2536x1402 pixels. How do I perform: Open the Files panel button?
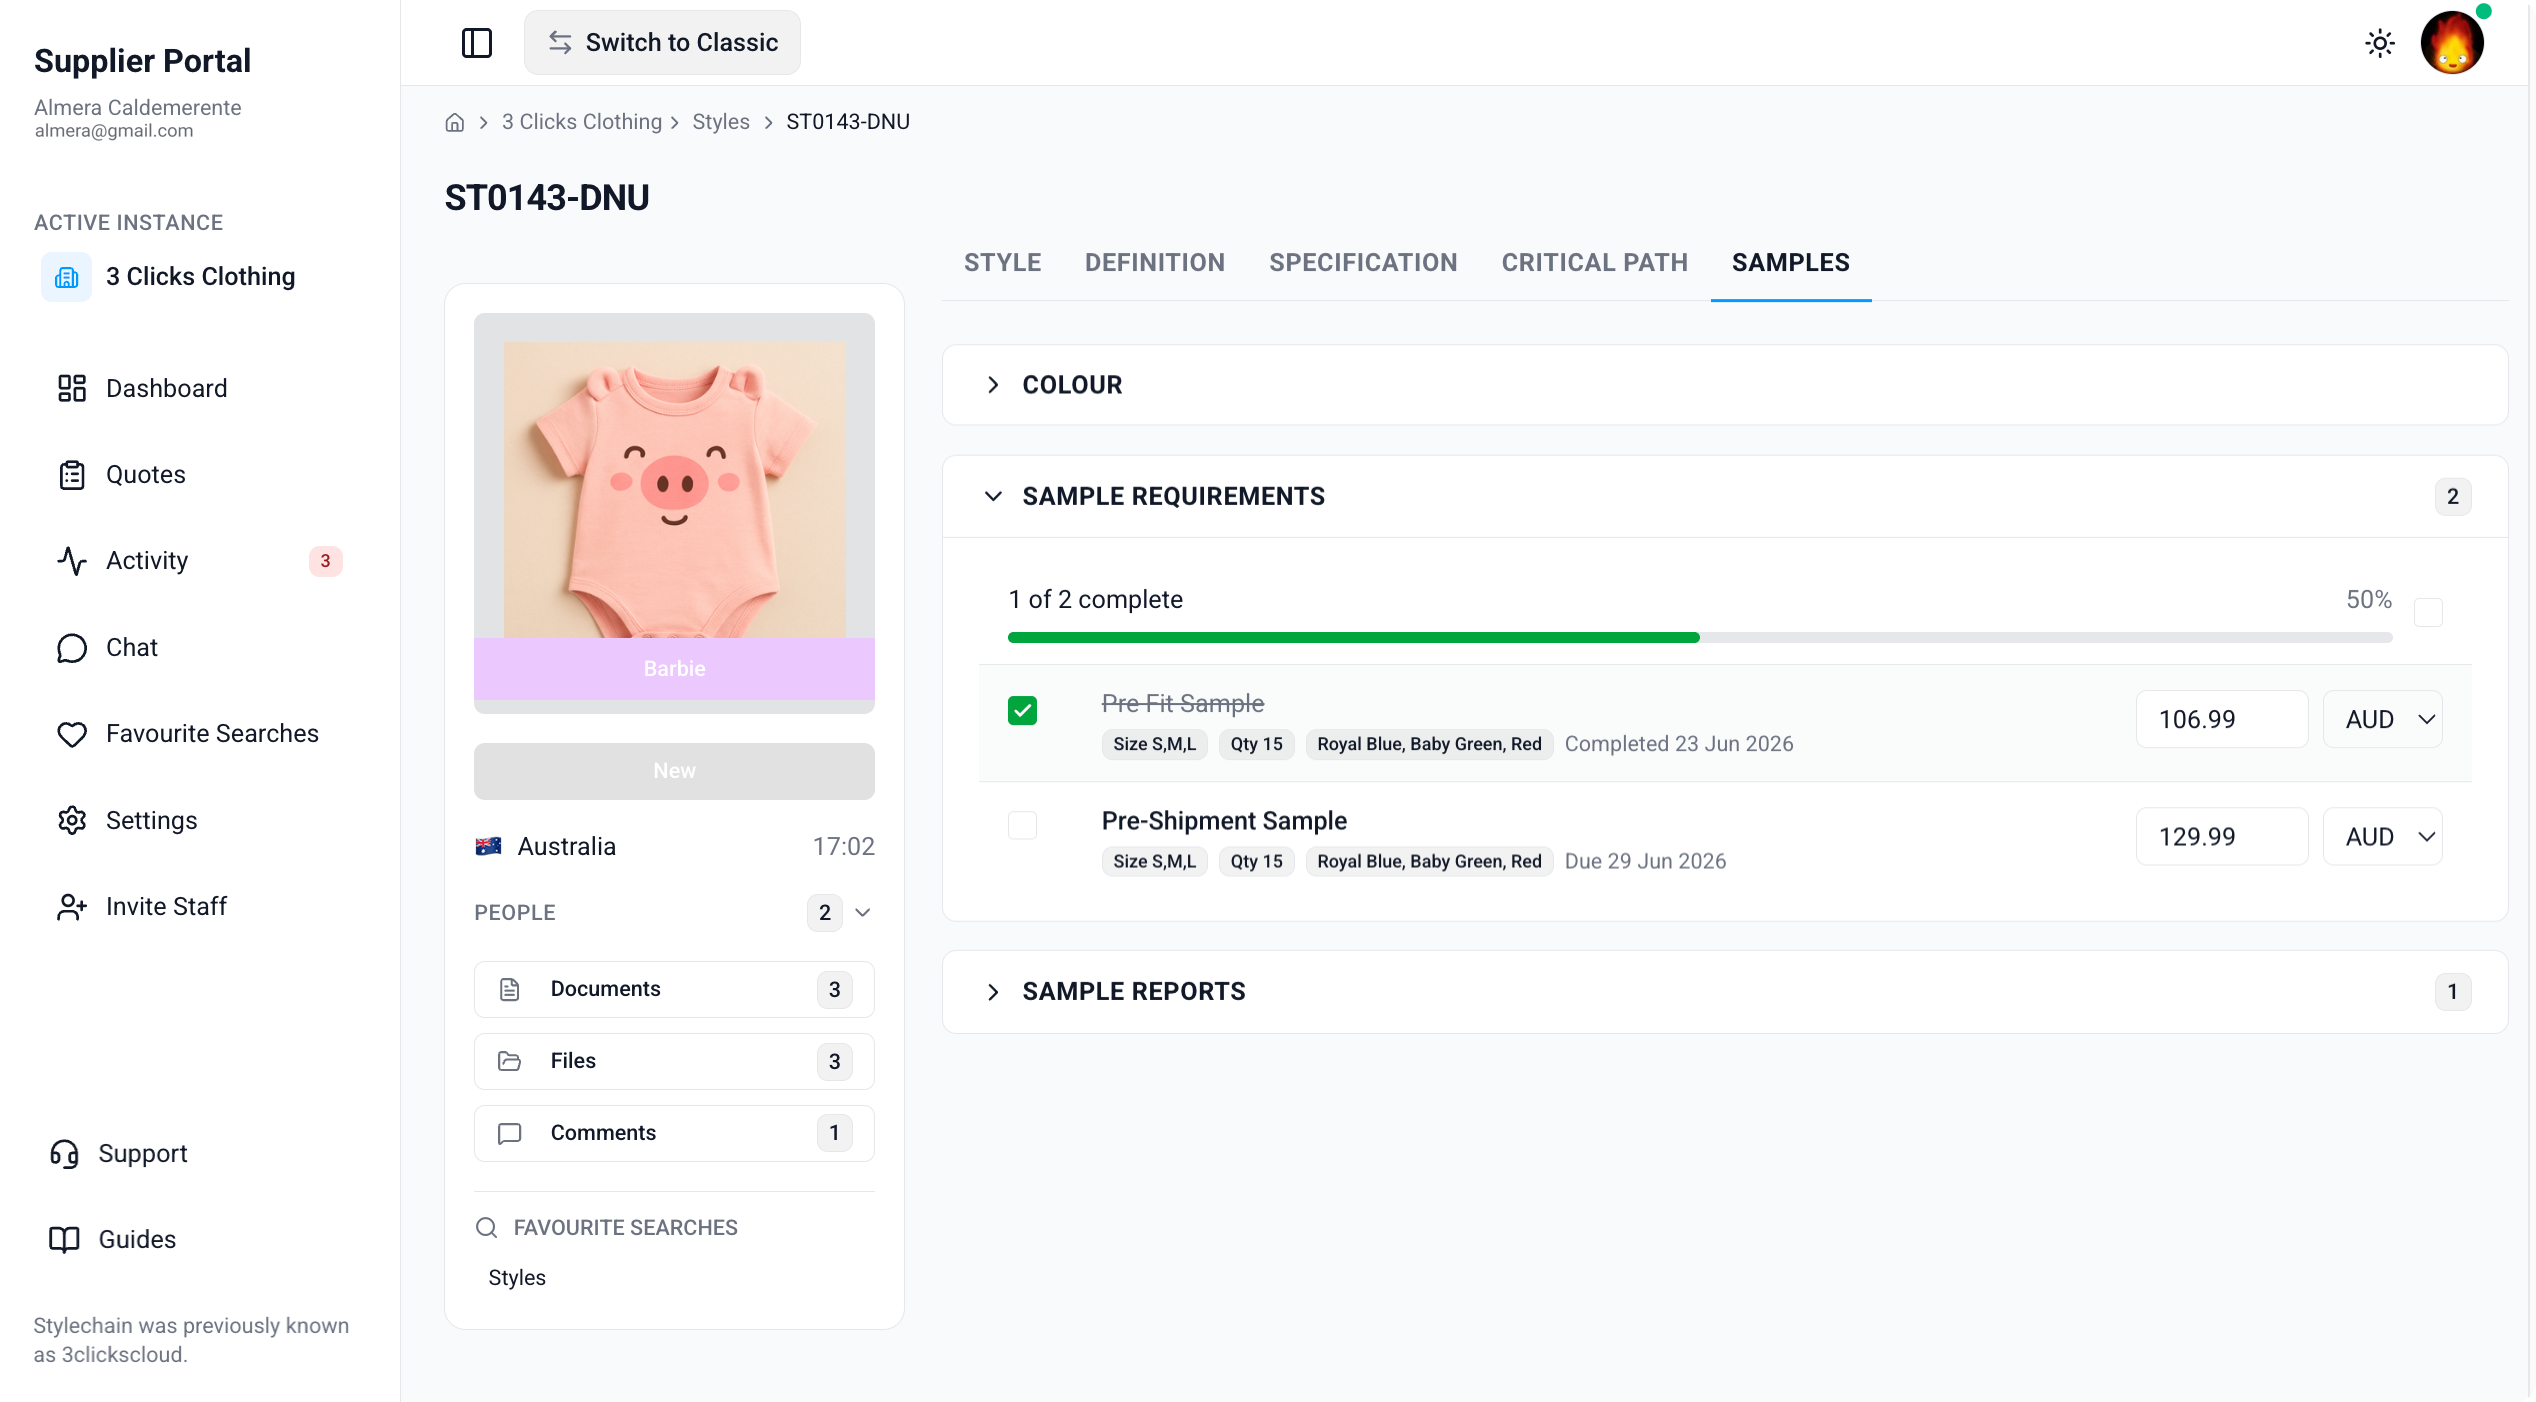tap(674, 1062)
